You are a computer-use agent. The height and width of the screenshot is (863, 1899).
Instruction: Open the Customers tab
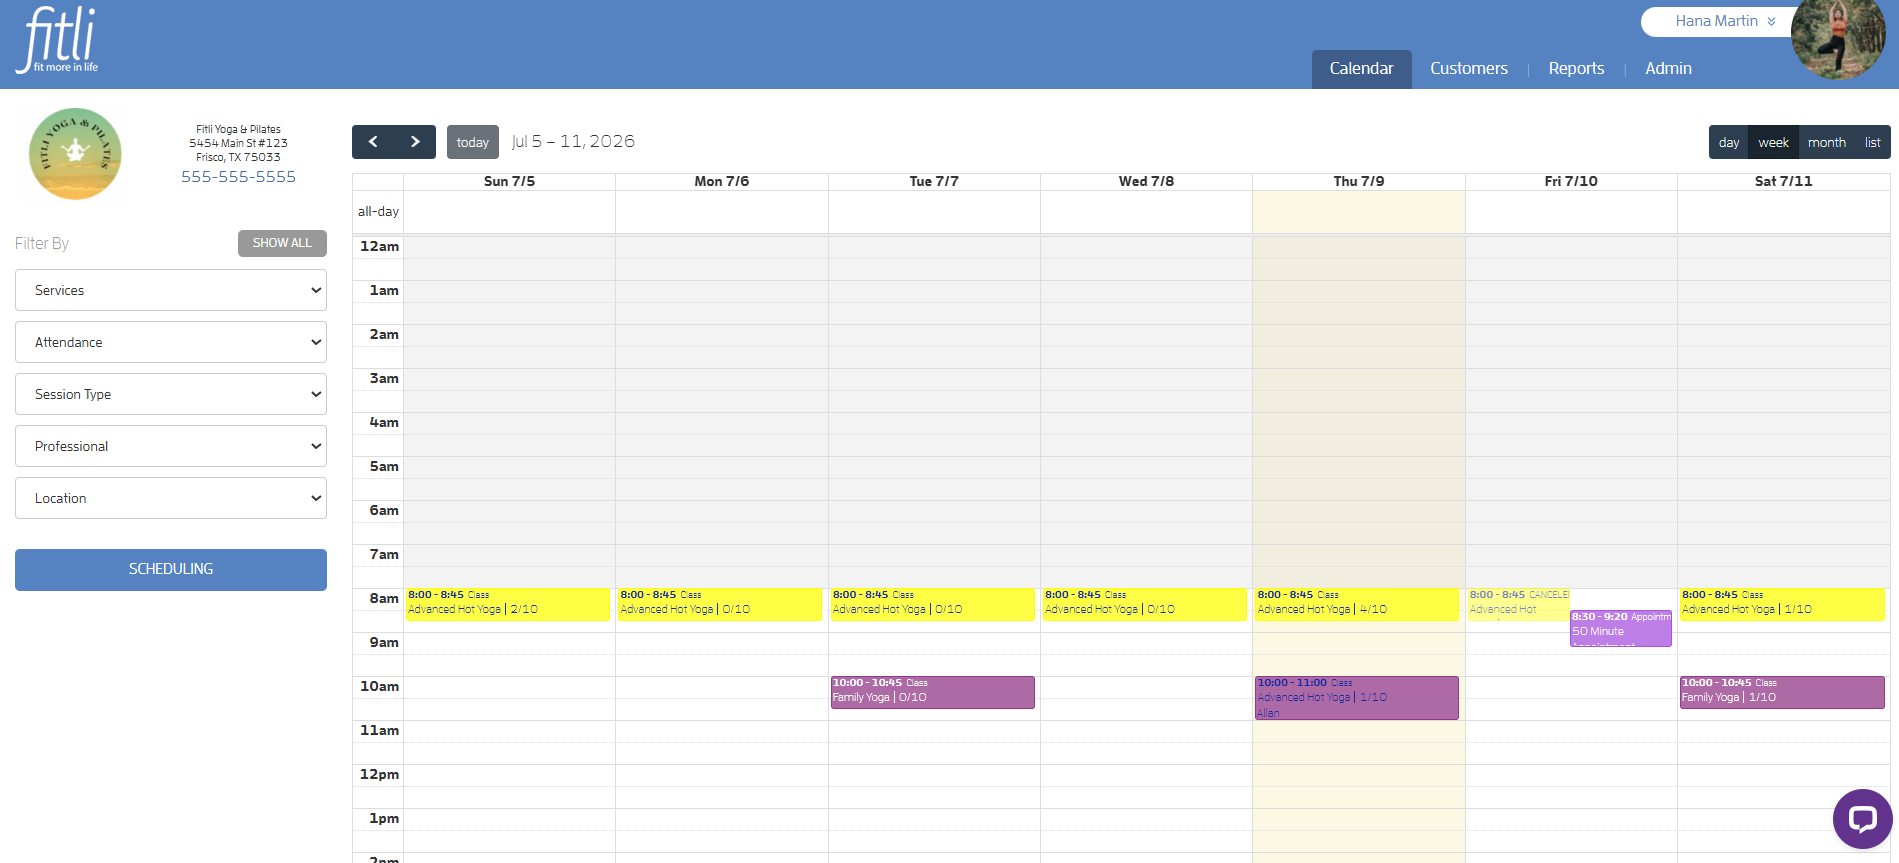point(1468,68)
